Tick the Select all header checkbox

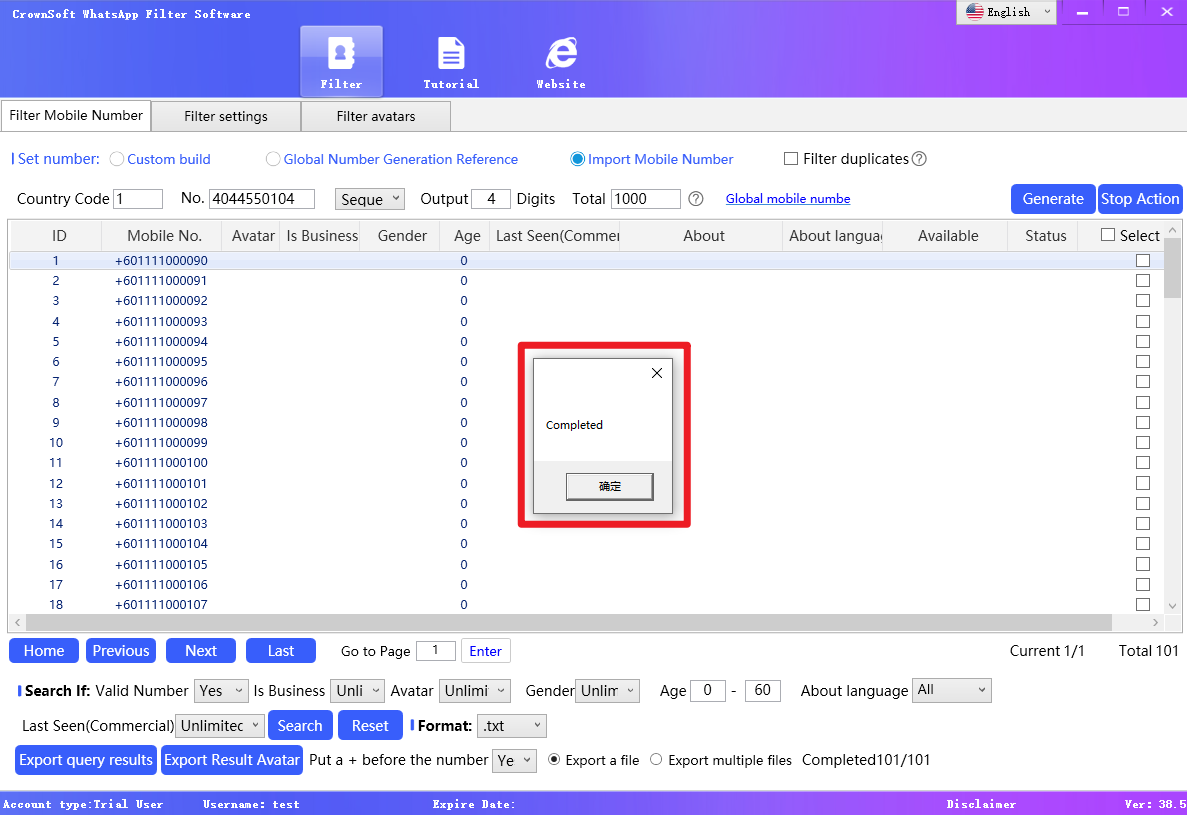1108,235
